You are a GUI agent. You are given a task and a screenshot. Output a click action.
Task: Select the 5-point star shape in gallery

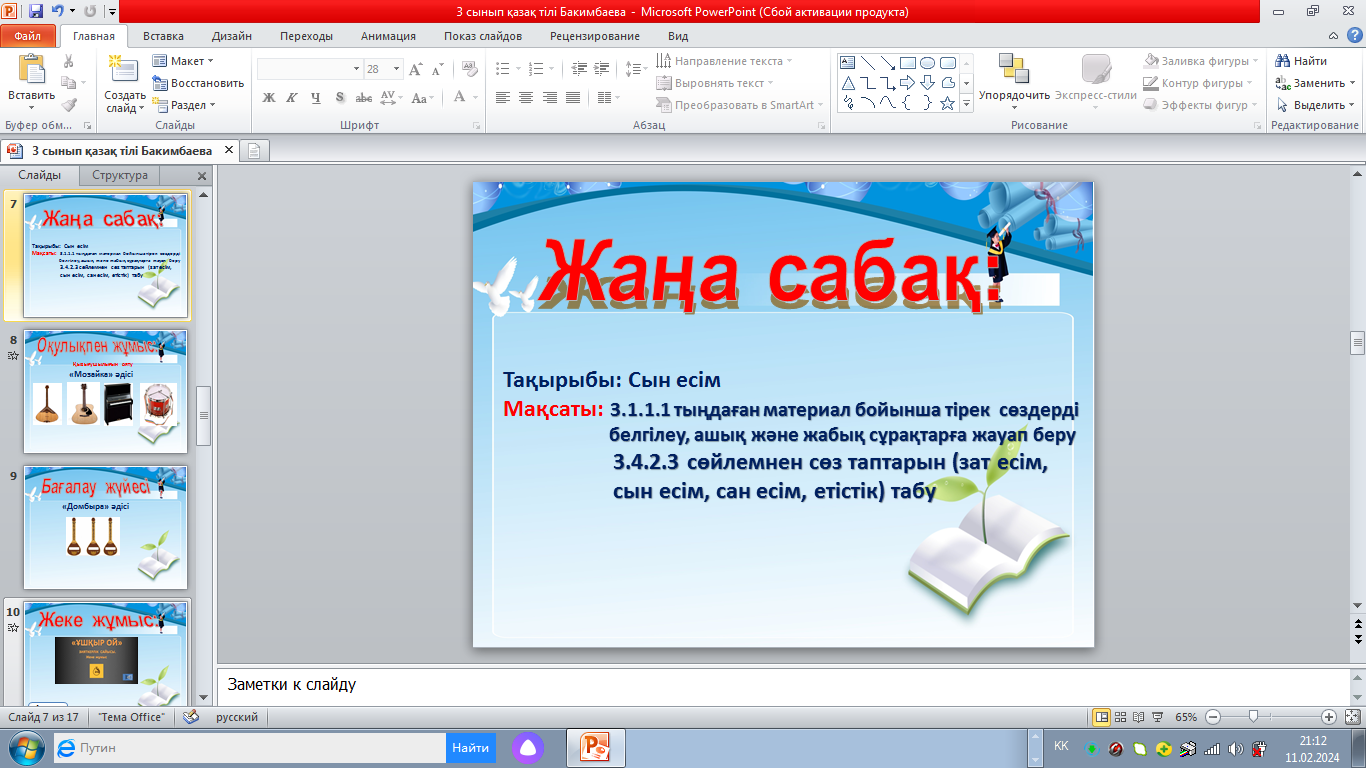pyautogui.click(x=947, y=103)
